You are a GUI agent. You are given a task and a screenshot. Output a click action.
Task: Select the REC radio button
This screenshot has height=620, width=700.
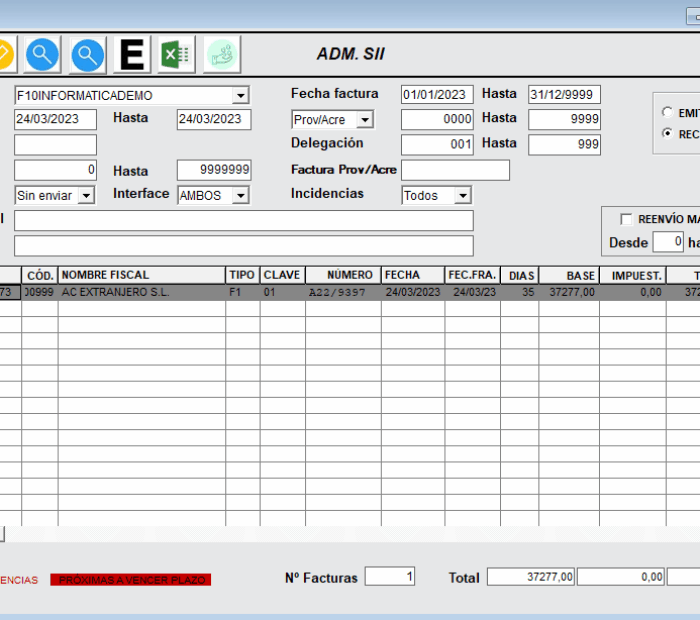click(x=668, y=133)
